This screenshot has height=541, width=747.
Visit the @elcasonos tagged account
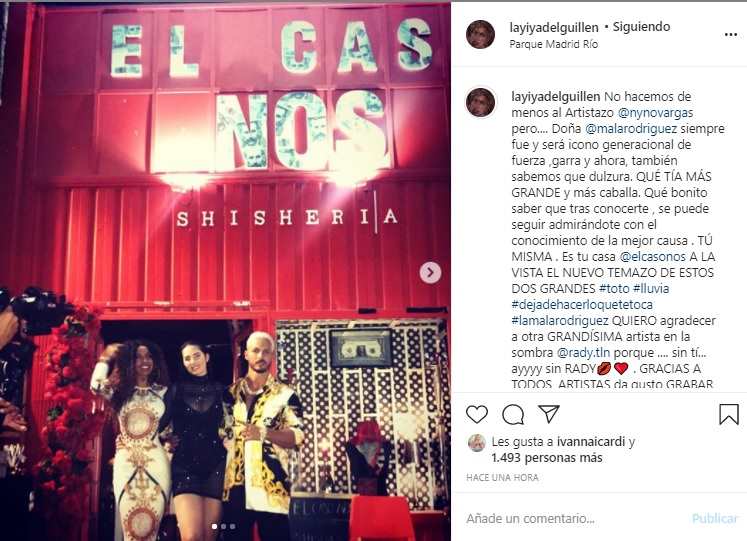[x=652, y=257]
